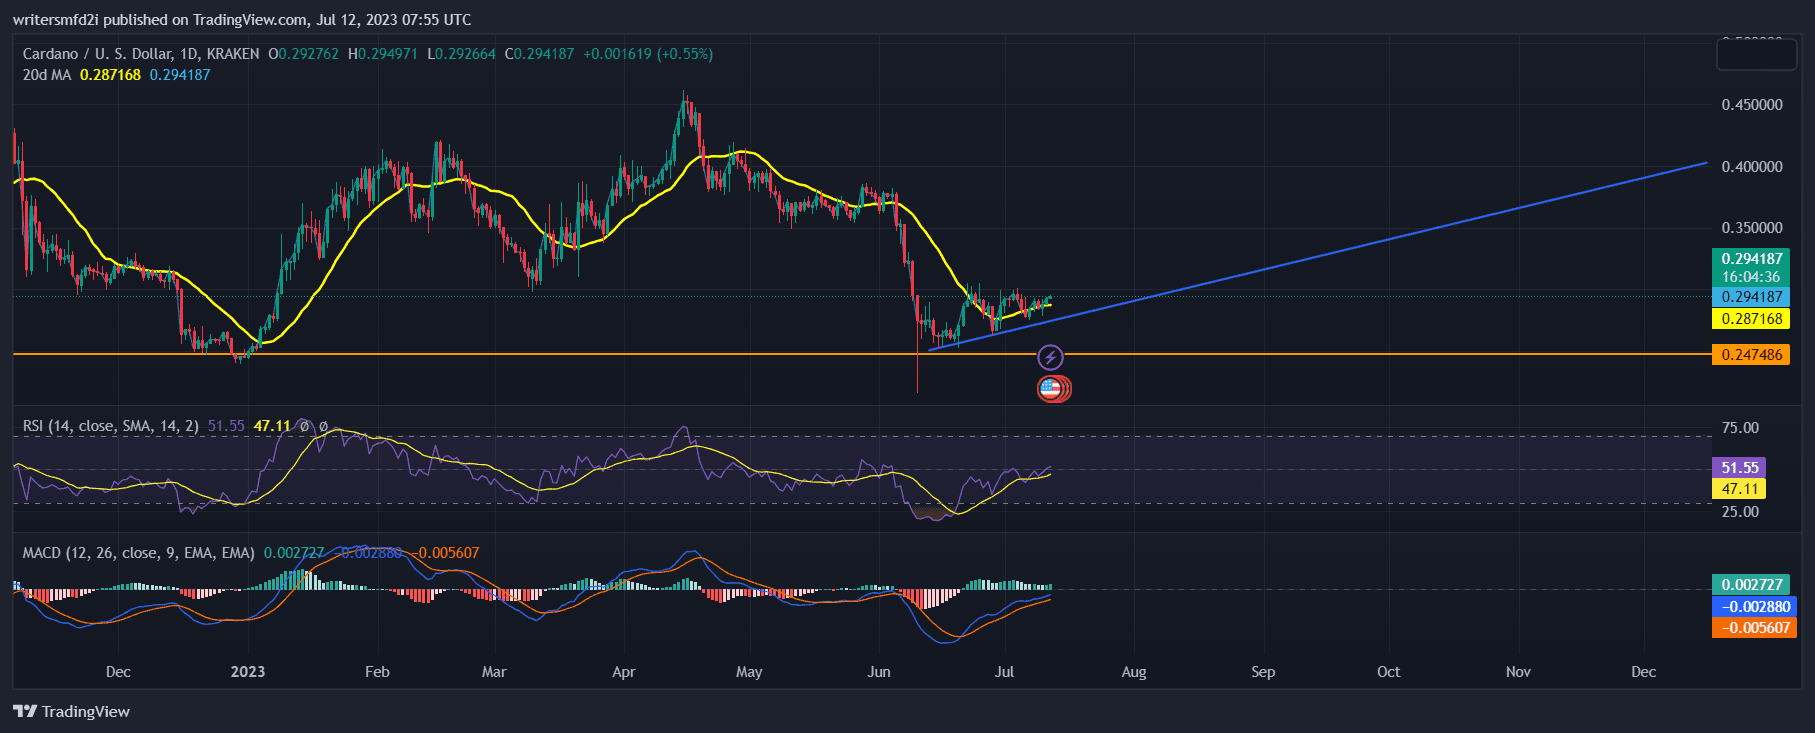Image resolution: width=1815 pixels, height=733 pixels.
Task: Click the TradingView logo at bottom left
Action: point(71,711)
